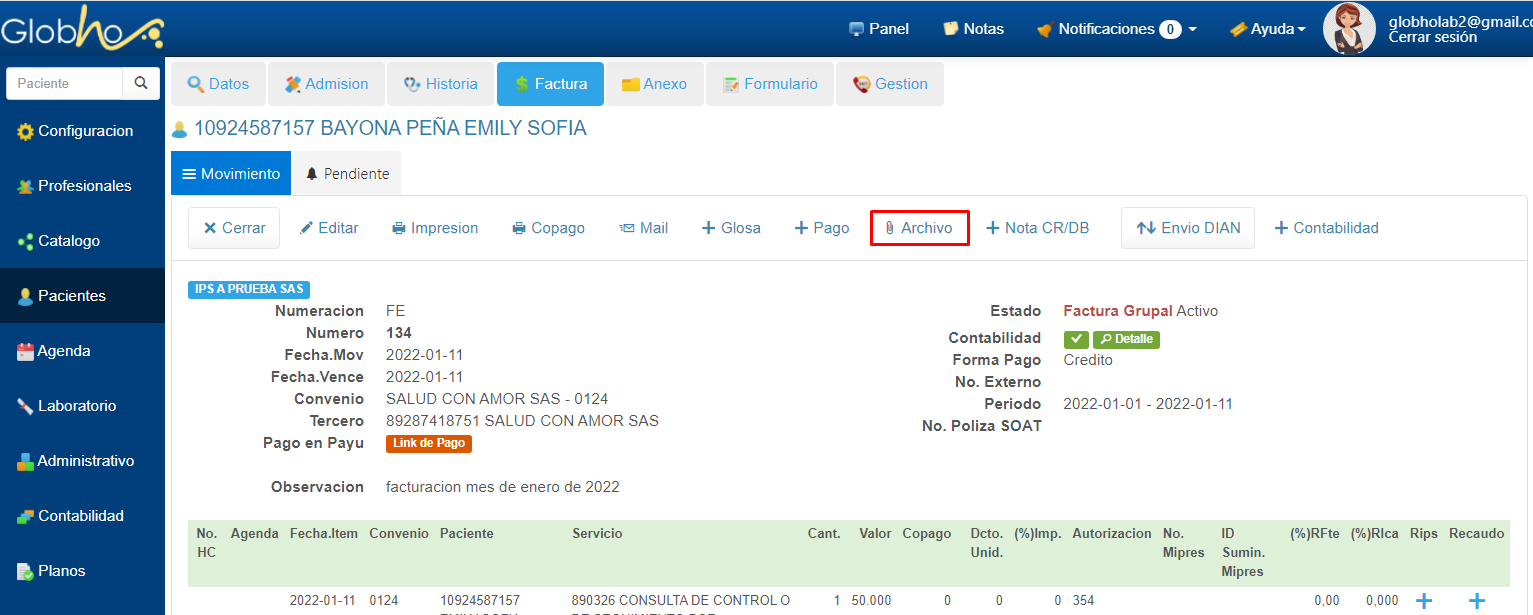Focus the Paciente search input field

(64, 83)
